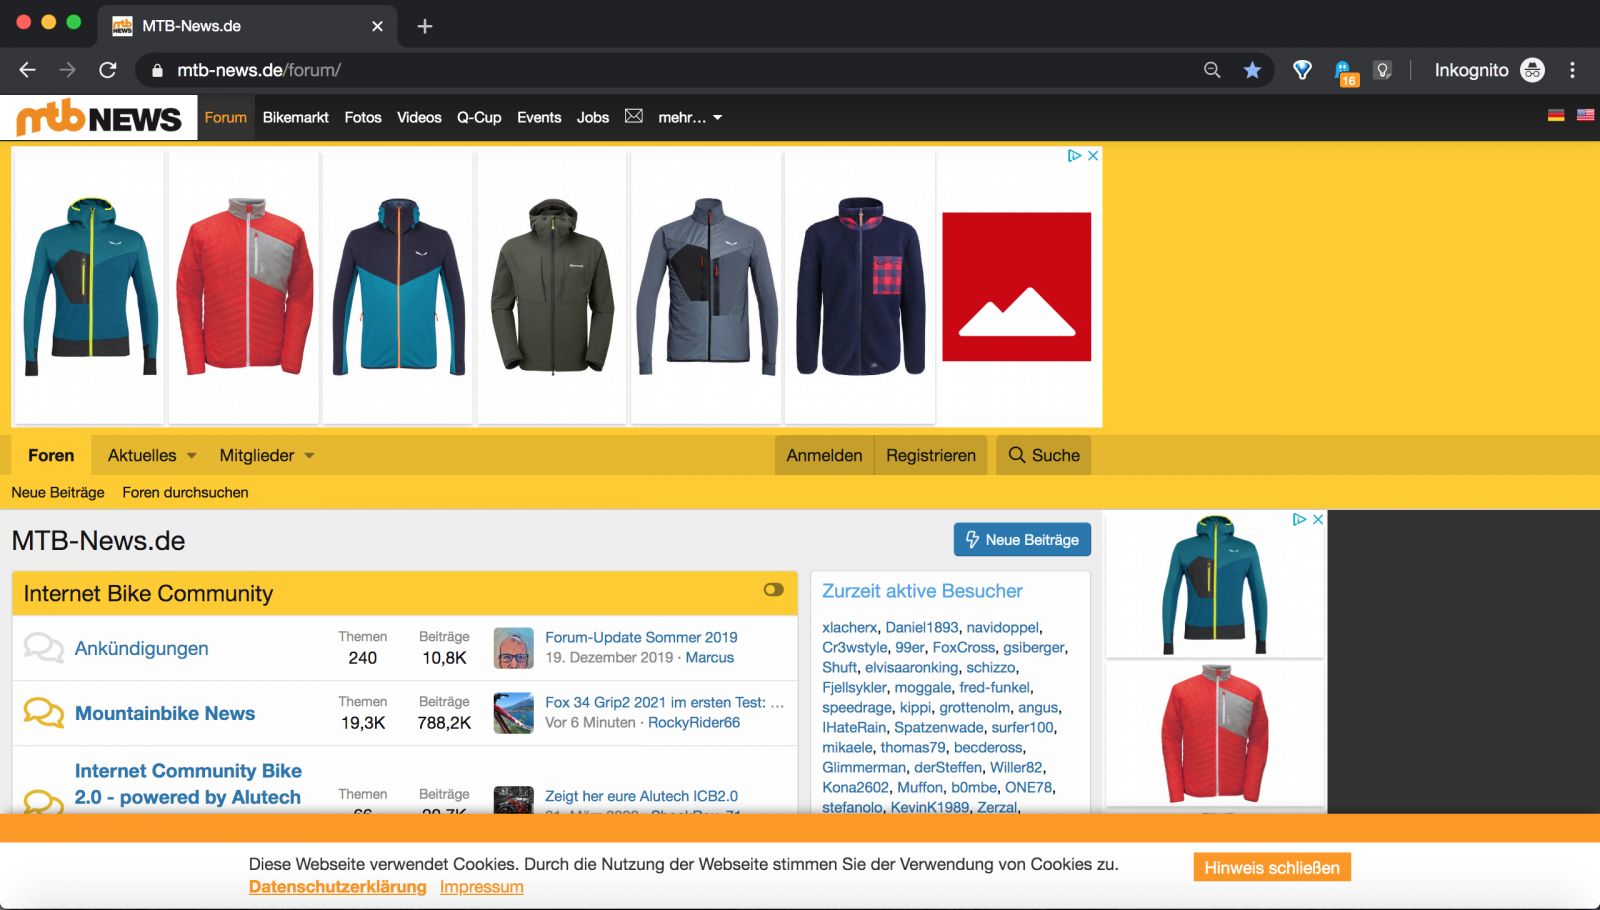The image size is (1600, 910).
Task: Open the Mountainbike News forum bubble icon
Action: (x=43, y=712)
